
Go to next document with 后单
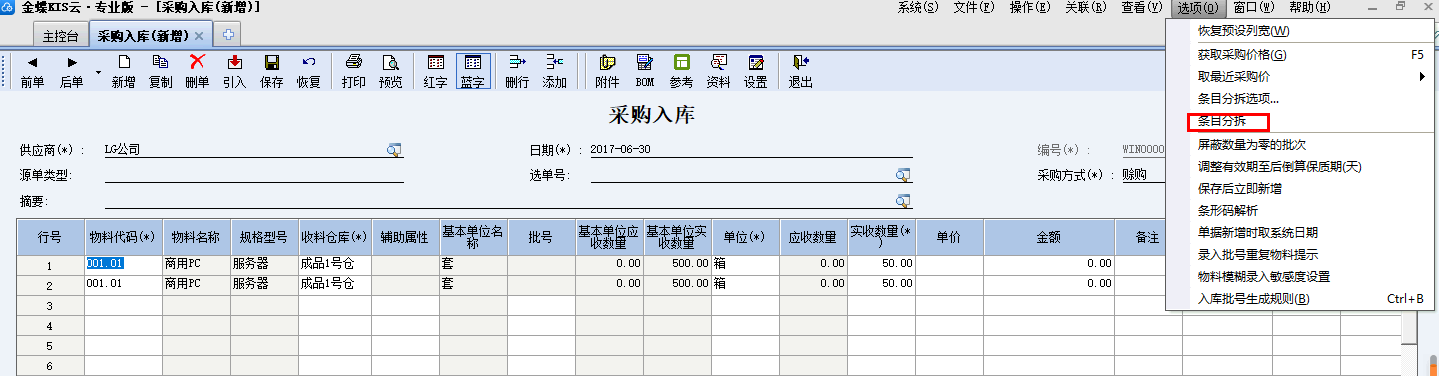pyautogui.click(x=71, y=72)
